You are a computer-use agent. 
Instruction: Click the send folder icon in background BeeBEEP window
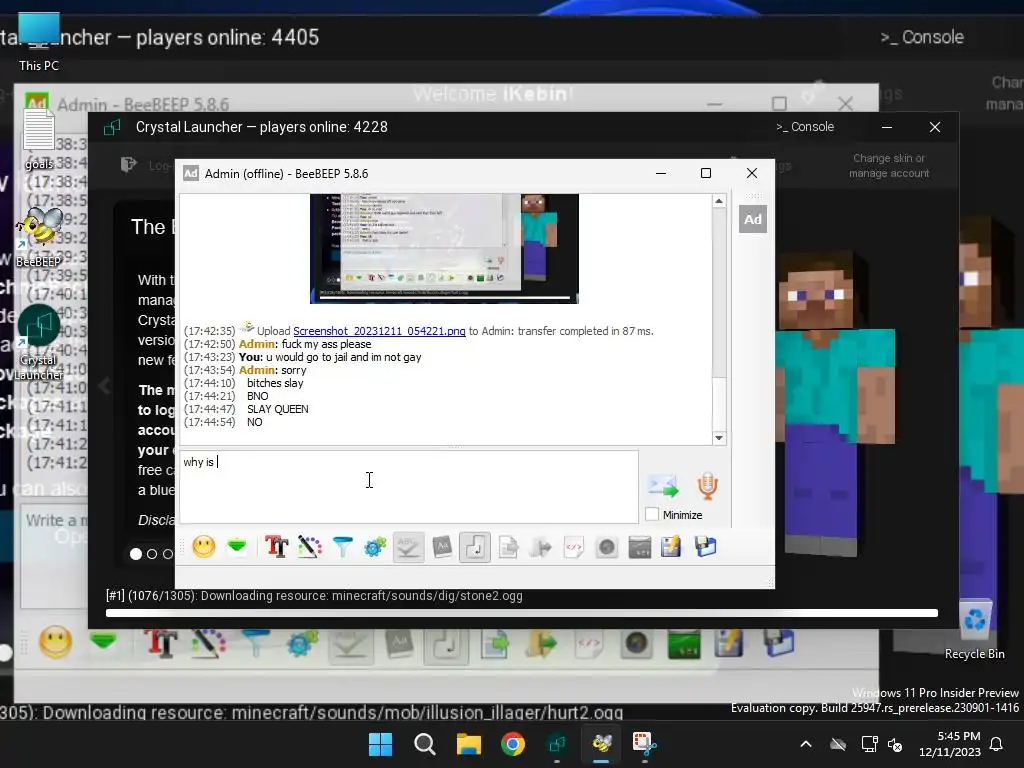pyautogui.click(x=541, y=643)
